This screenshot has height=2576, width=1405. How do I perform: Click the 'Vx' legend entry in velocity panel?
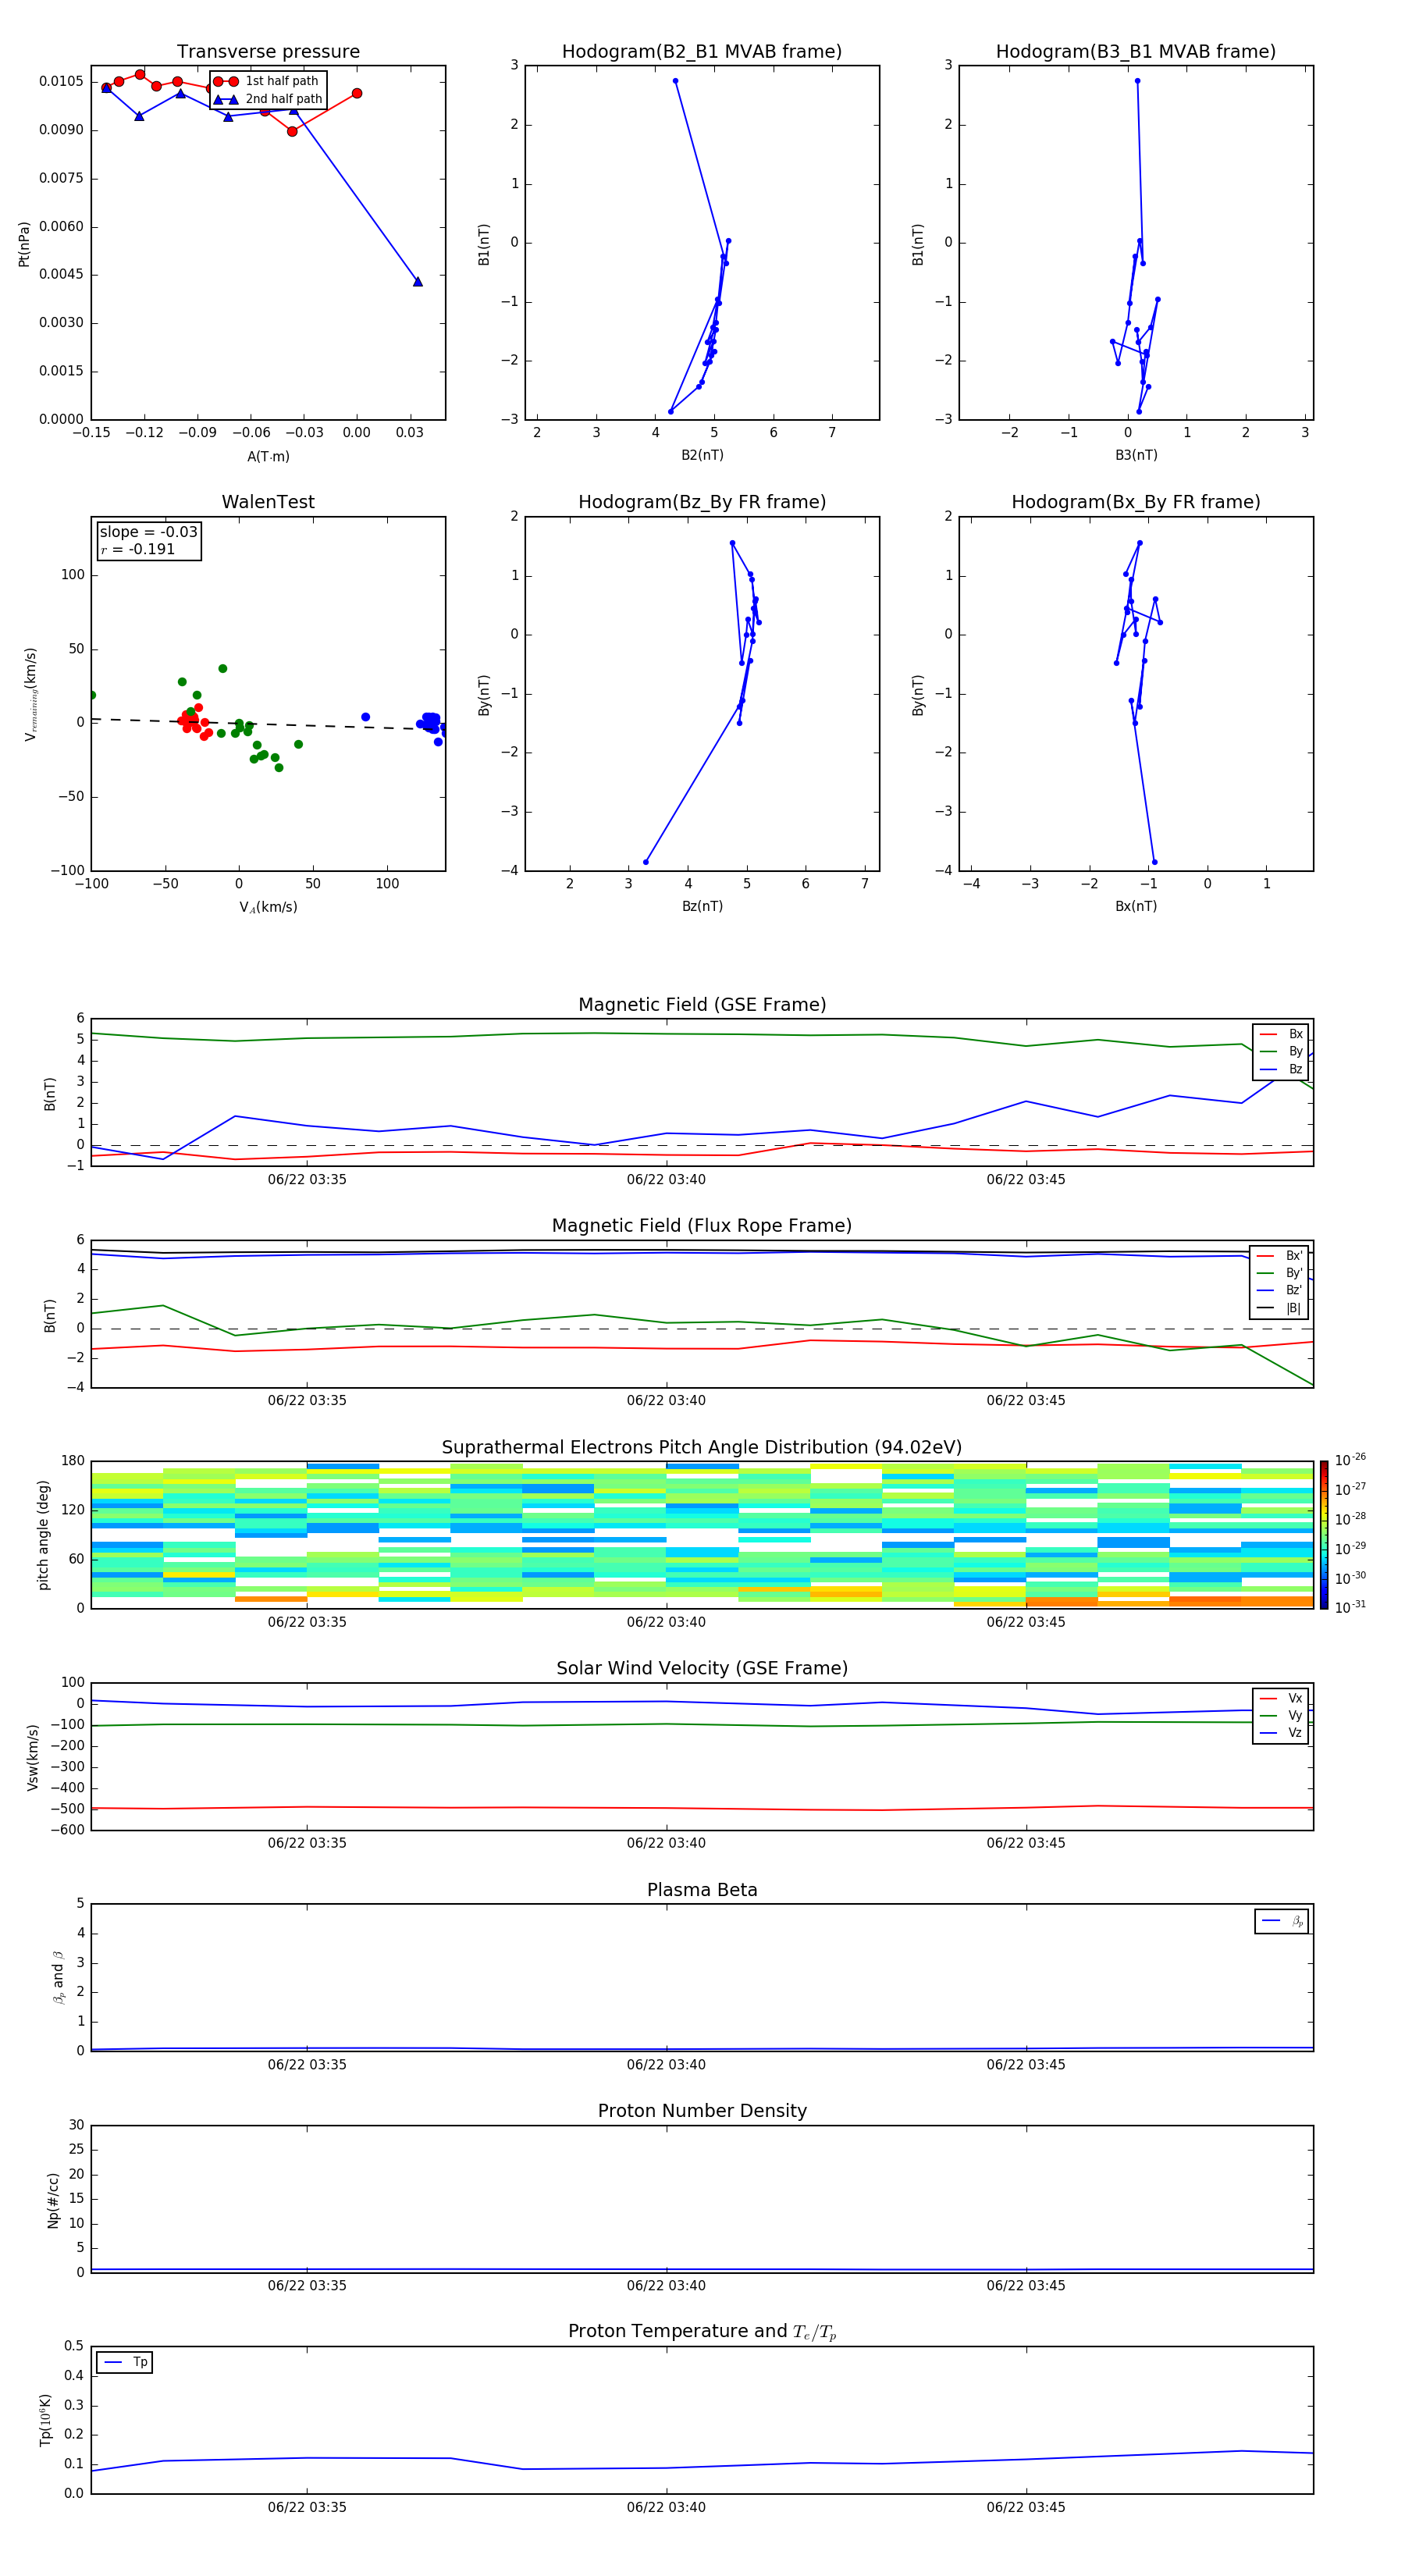coord(1281,1698)
